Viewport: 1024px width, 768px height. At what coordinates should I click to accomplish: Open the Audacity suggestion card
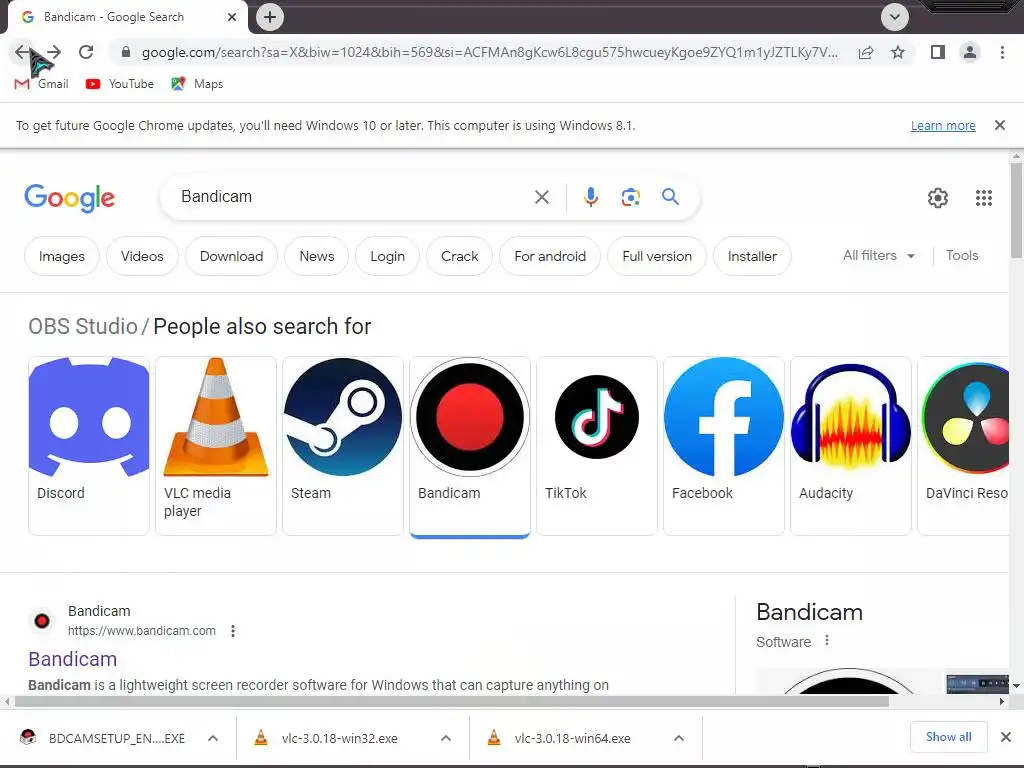(x=851, y=445)
